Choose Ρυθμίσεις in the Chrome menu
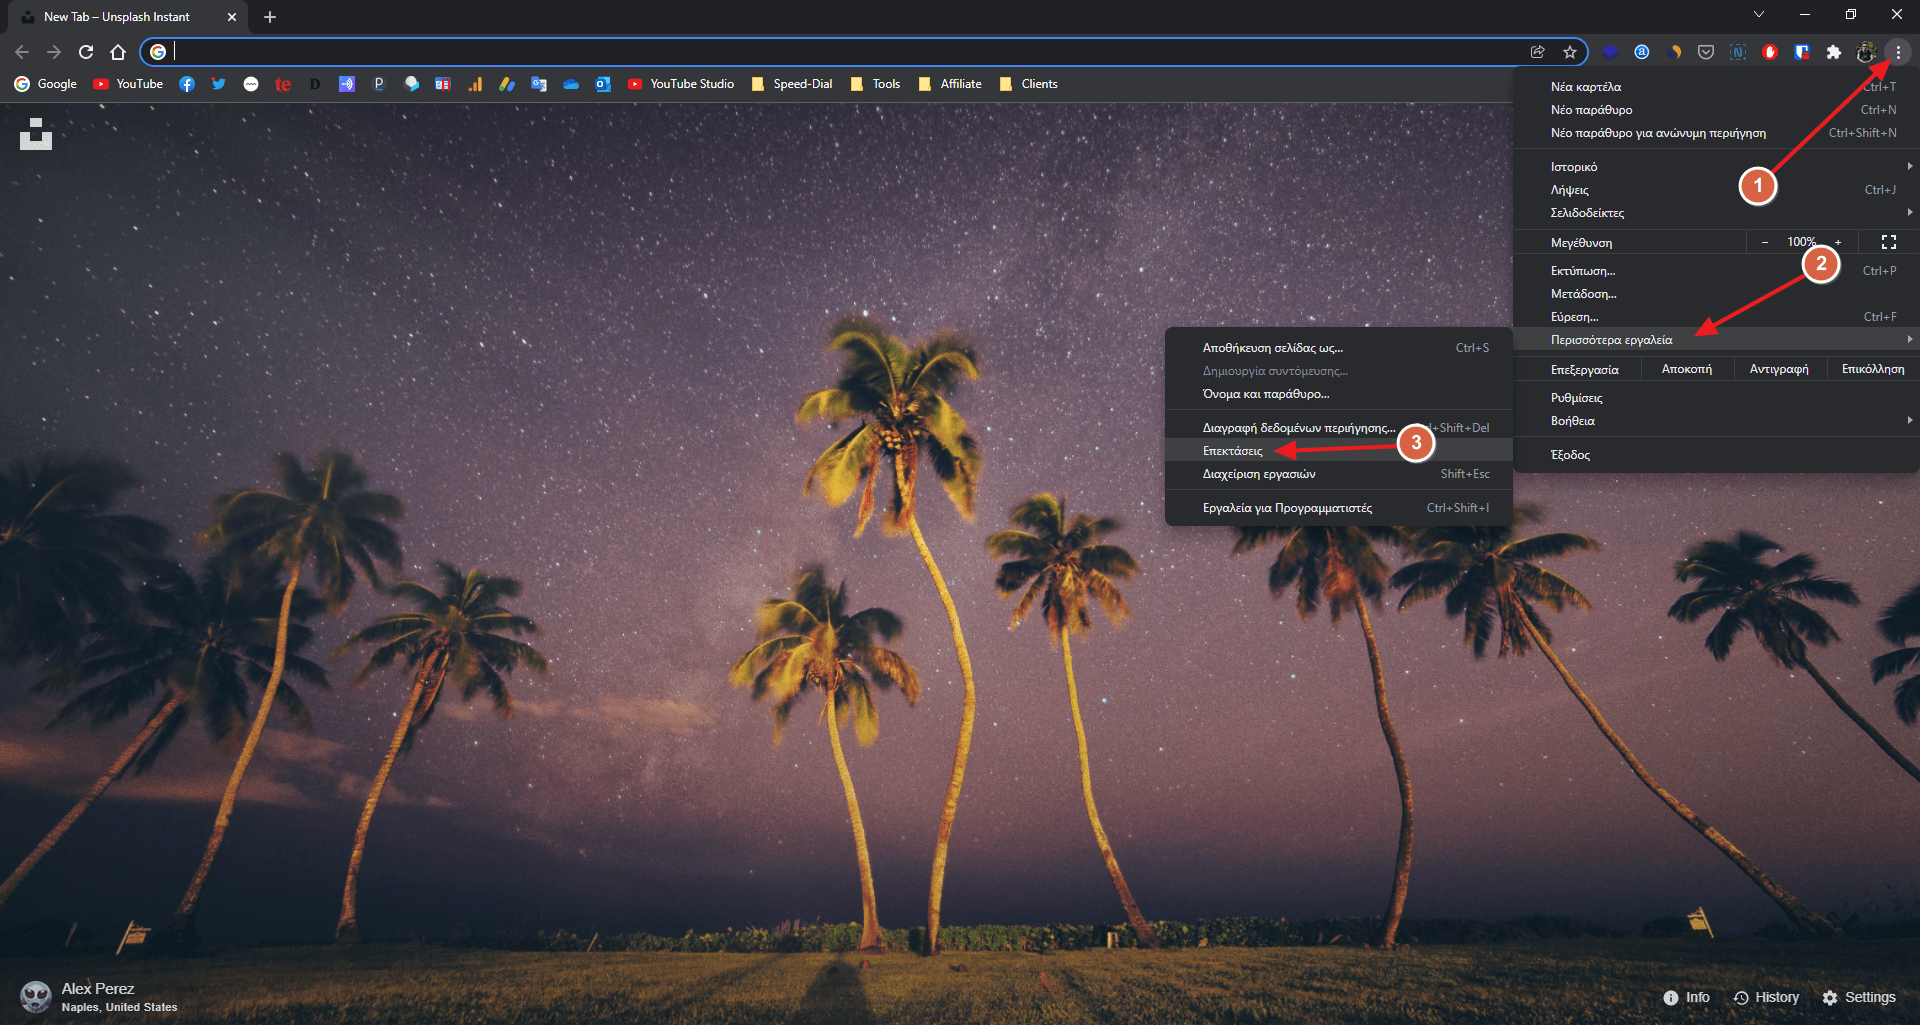Image resolution: width=1920 pixels, height=1025 pixels. coord(1576,398)
